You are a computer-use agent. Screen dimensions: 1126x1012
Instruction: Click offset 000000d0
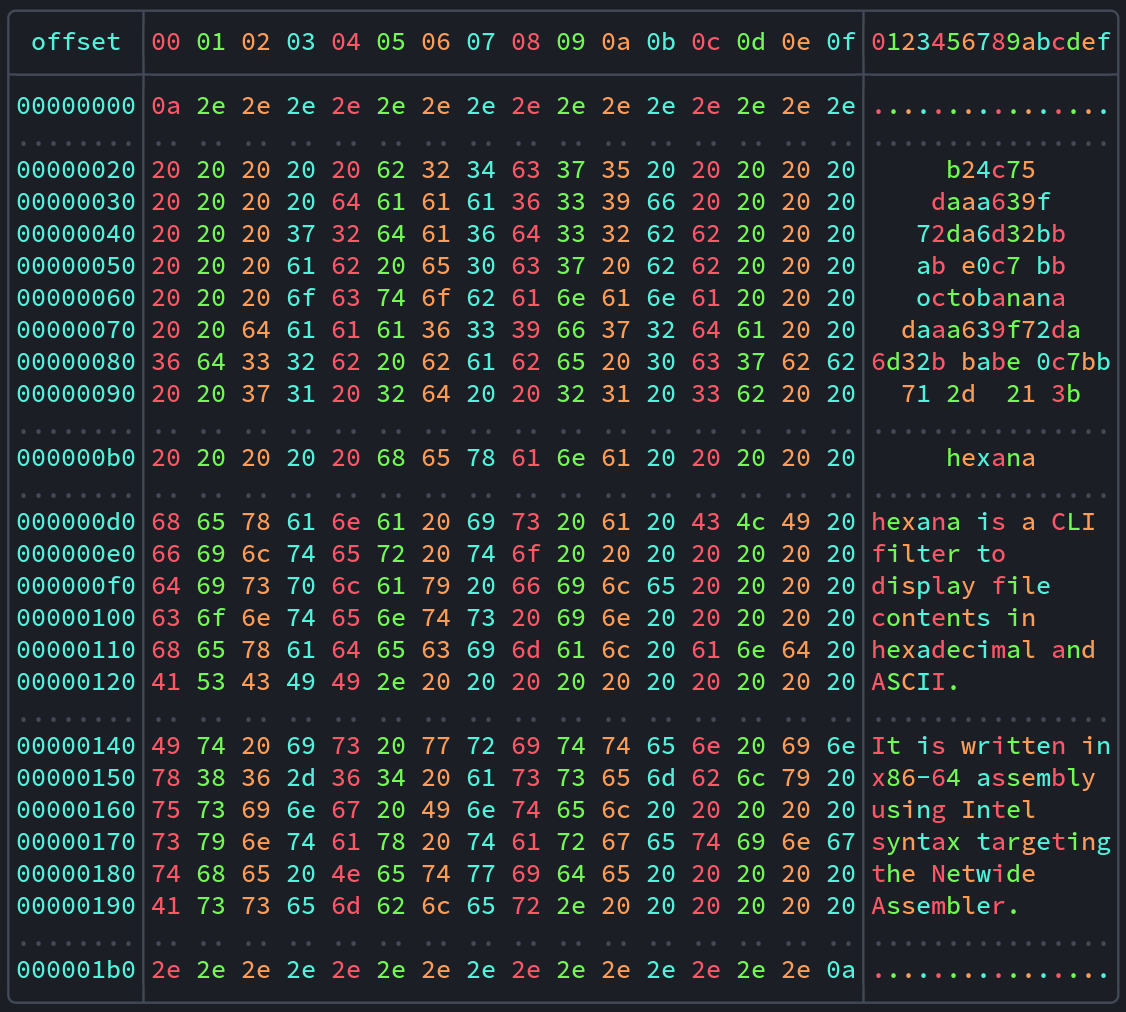click(x=76, y=521)
